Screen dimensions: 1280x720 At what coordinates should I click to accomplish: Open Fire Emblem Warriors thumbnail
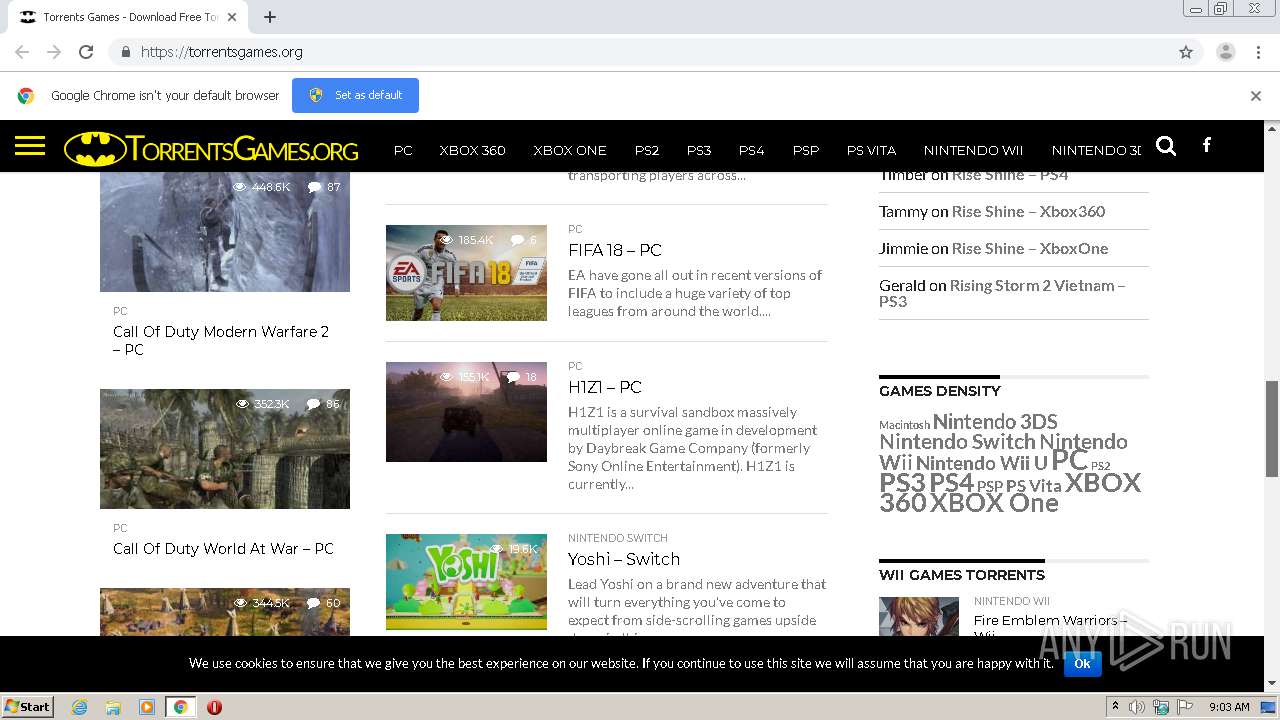(x=918, y=617)
